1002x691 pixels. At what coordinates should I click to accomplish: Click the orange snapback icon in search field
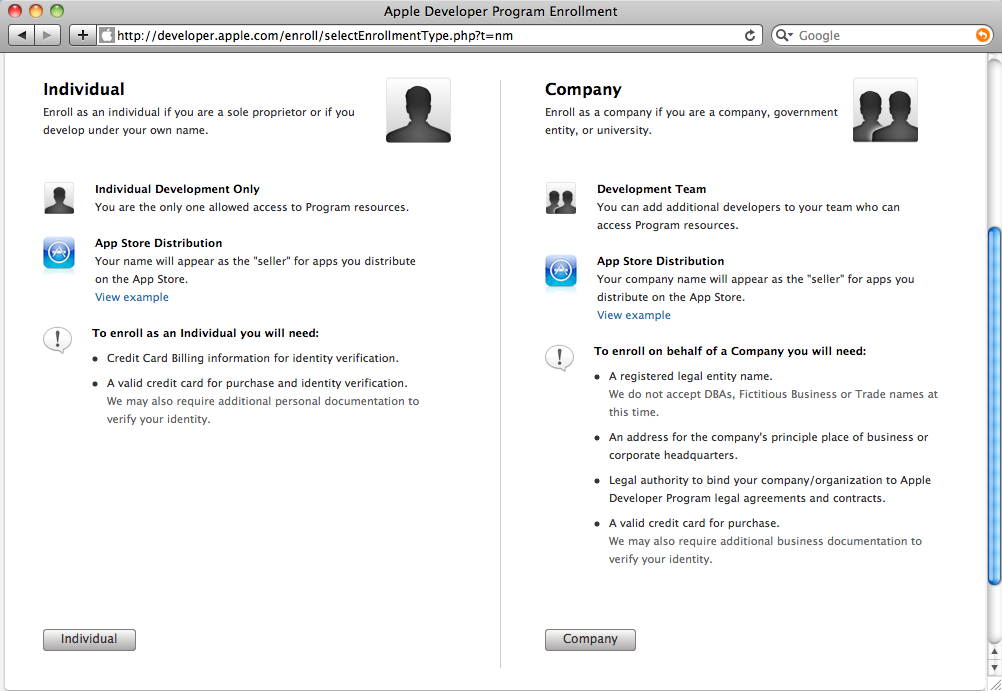[x=982, y=35]
